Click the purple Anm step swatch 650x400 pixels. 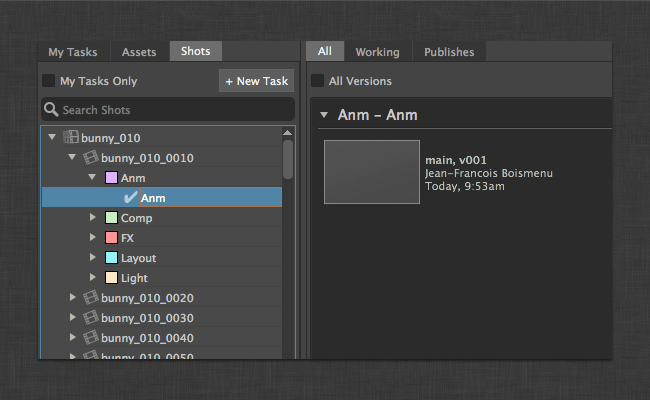[x=111, y=178]
